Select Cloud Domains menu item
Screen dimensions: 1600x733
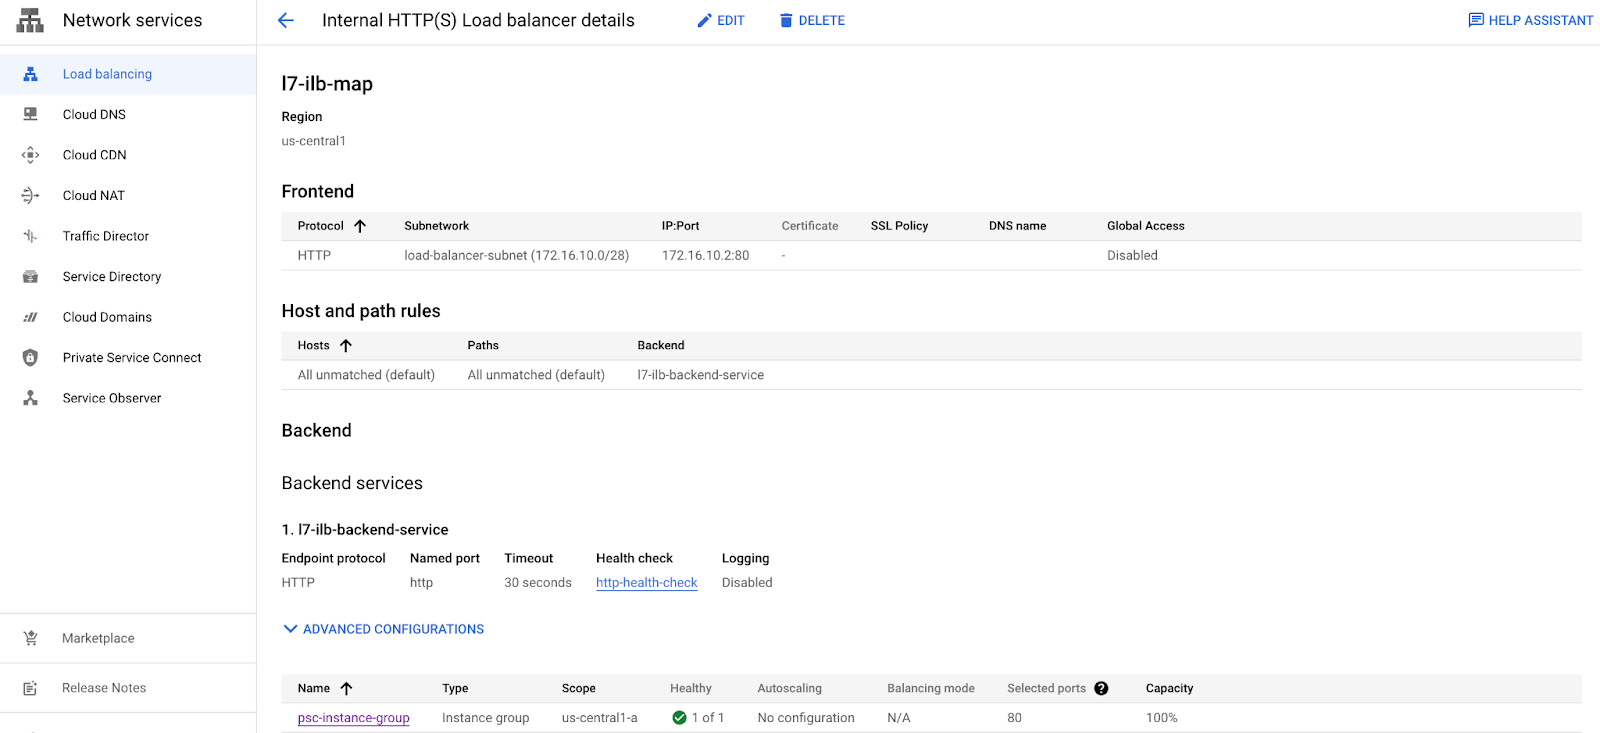(x=107, y=317)
